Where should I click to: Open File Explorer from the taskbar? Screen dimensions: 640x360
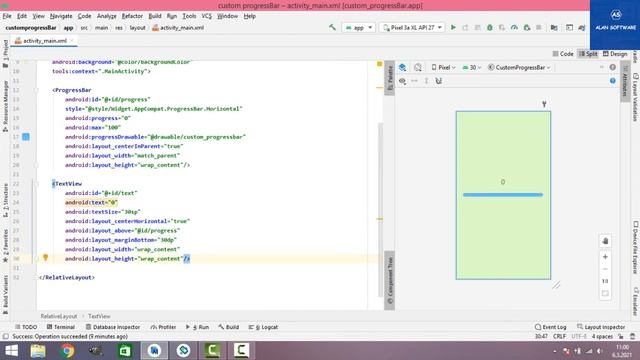tap(38, 351)
